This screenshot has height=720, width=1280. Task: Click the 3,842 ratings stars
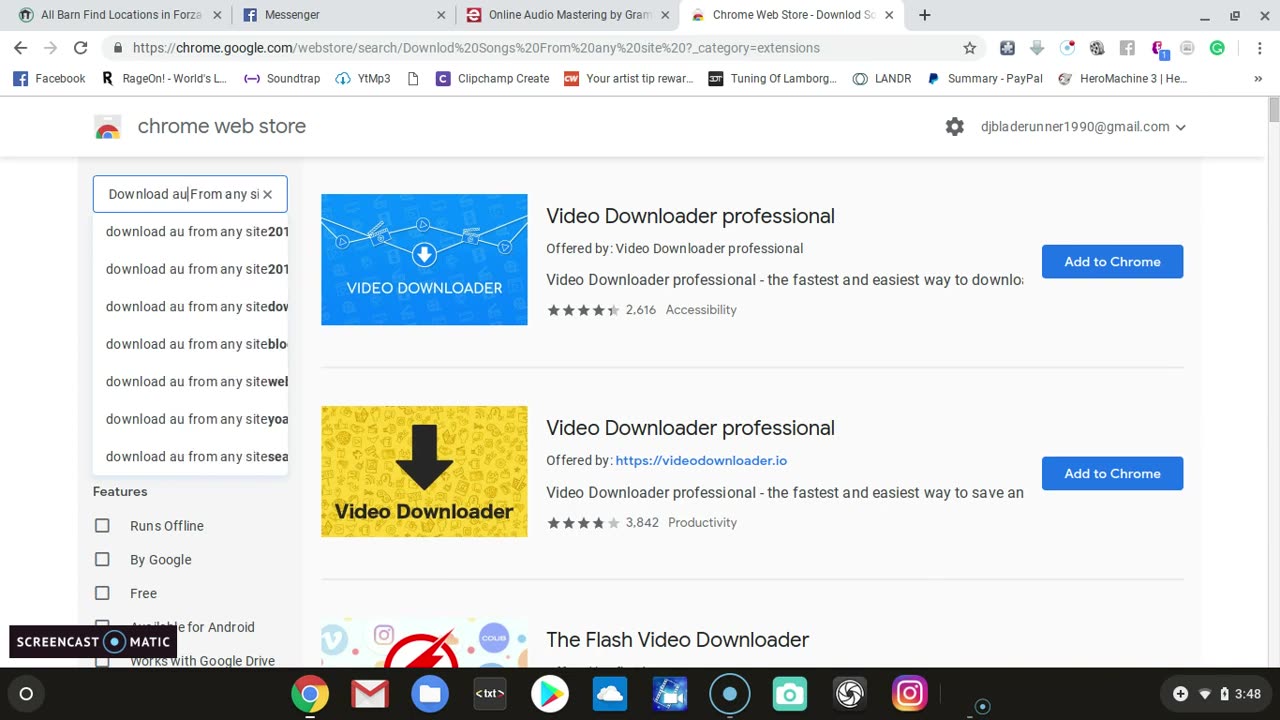click(x=583, y=523)
